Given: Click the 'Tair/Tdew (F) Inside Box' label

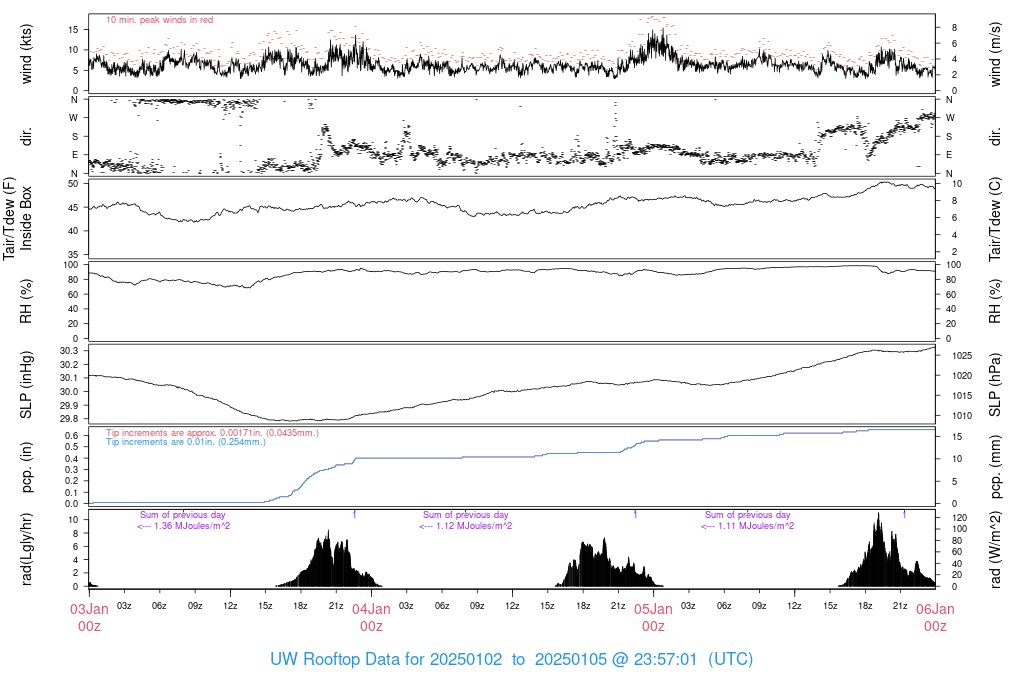Looking at the screenshot, I should tap(18, 219).
